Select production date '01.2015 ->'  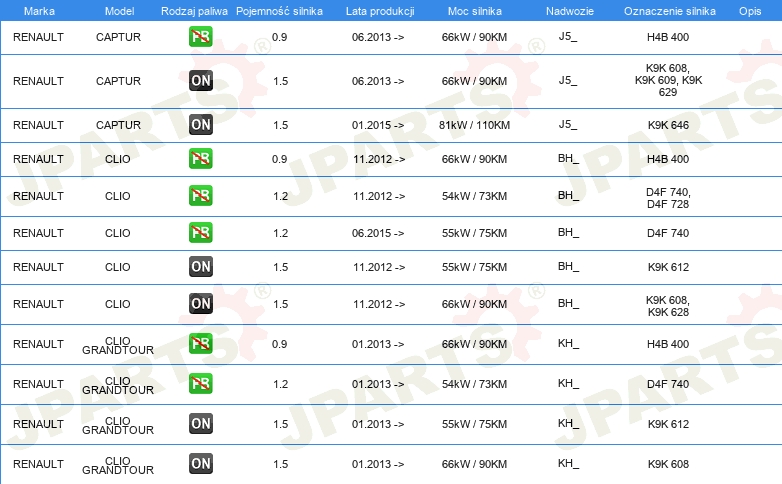(378, 125)
